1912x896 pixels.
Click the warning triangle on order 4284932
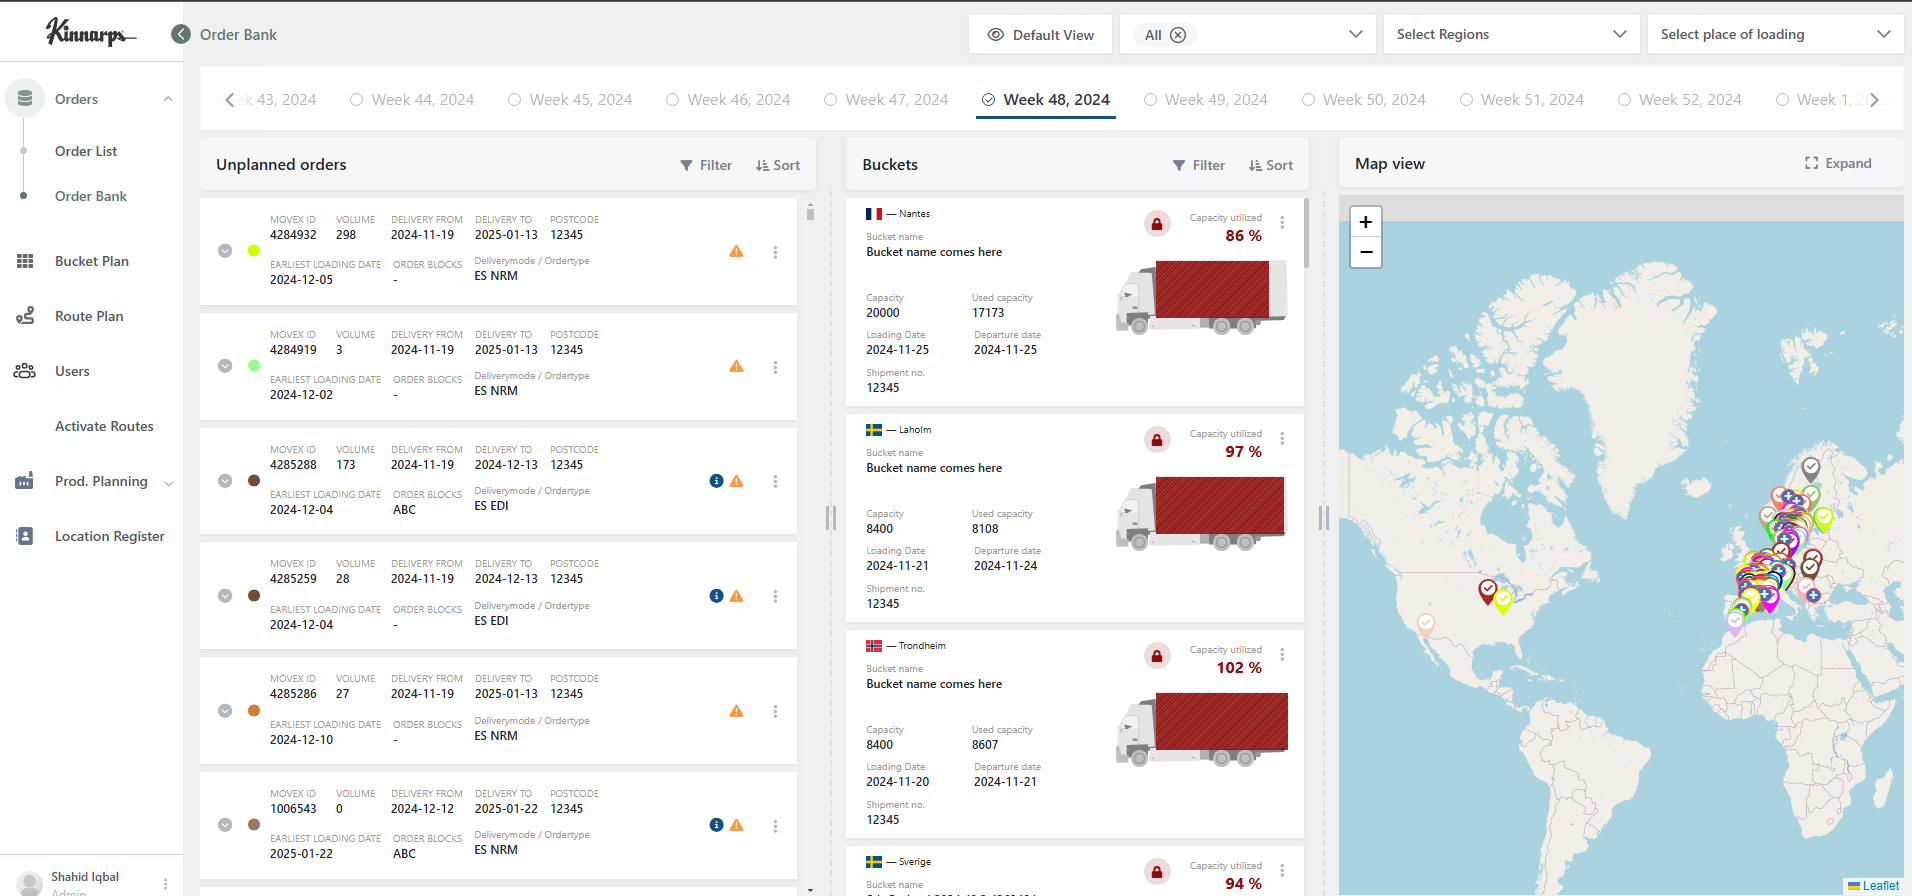(736, 252)
